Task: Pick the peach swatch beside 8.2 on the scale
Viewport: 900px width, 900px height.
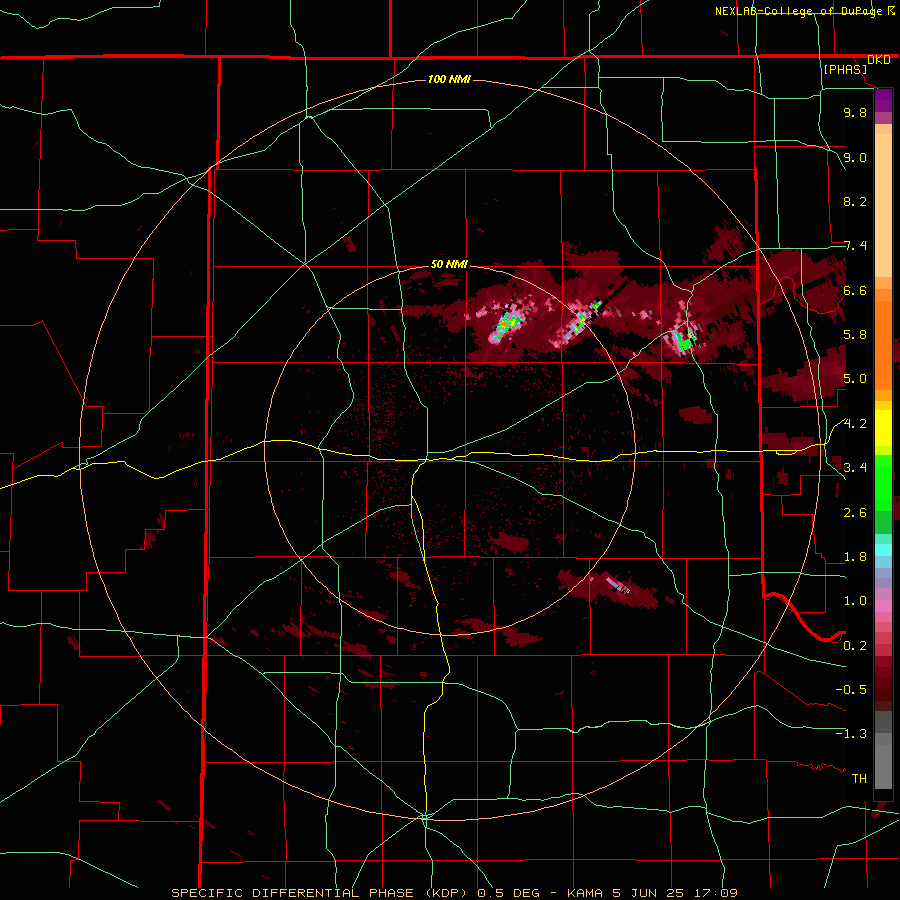Action: click(x=883, y=205)
